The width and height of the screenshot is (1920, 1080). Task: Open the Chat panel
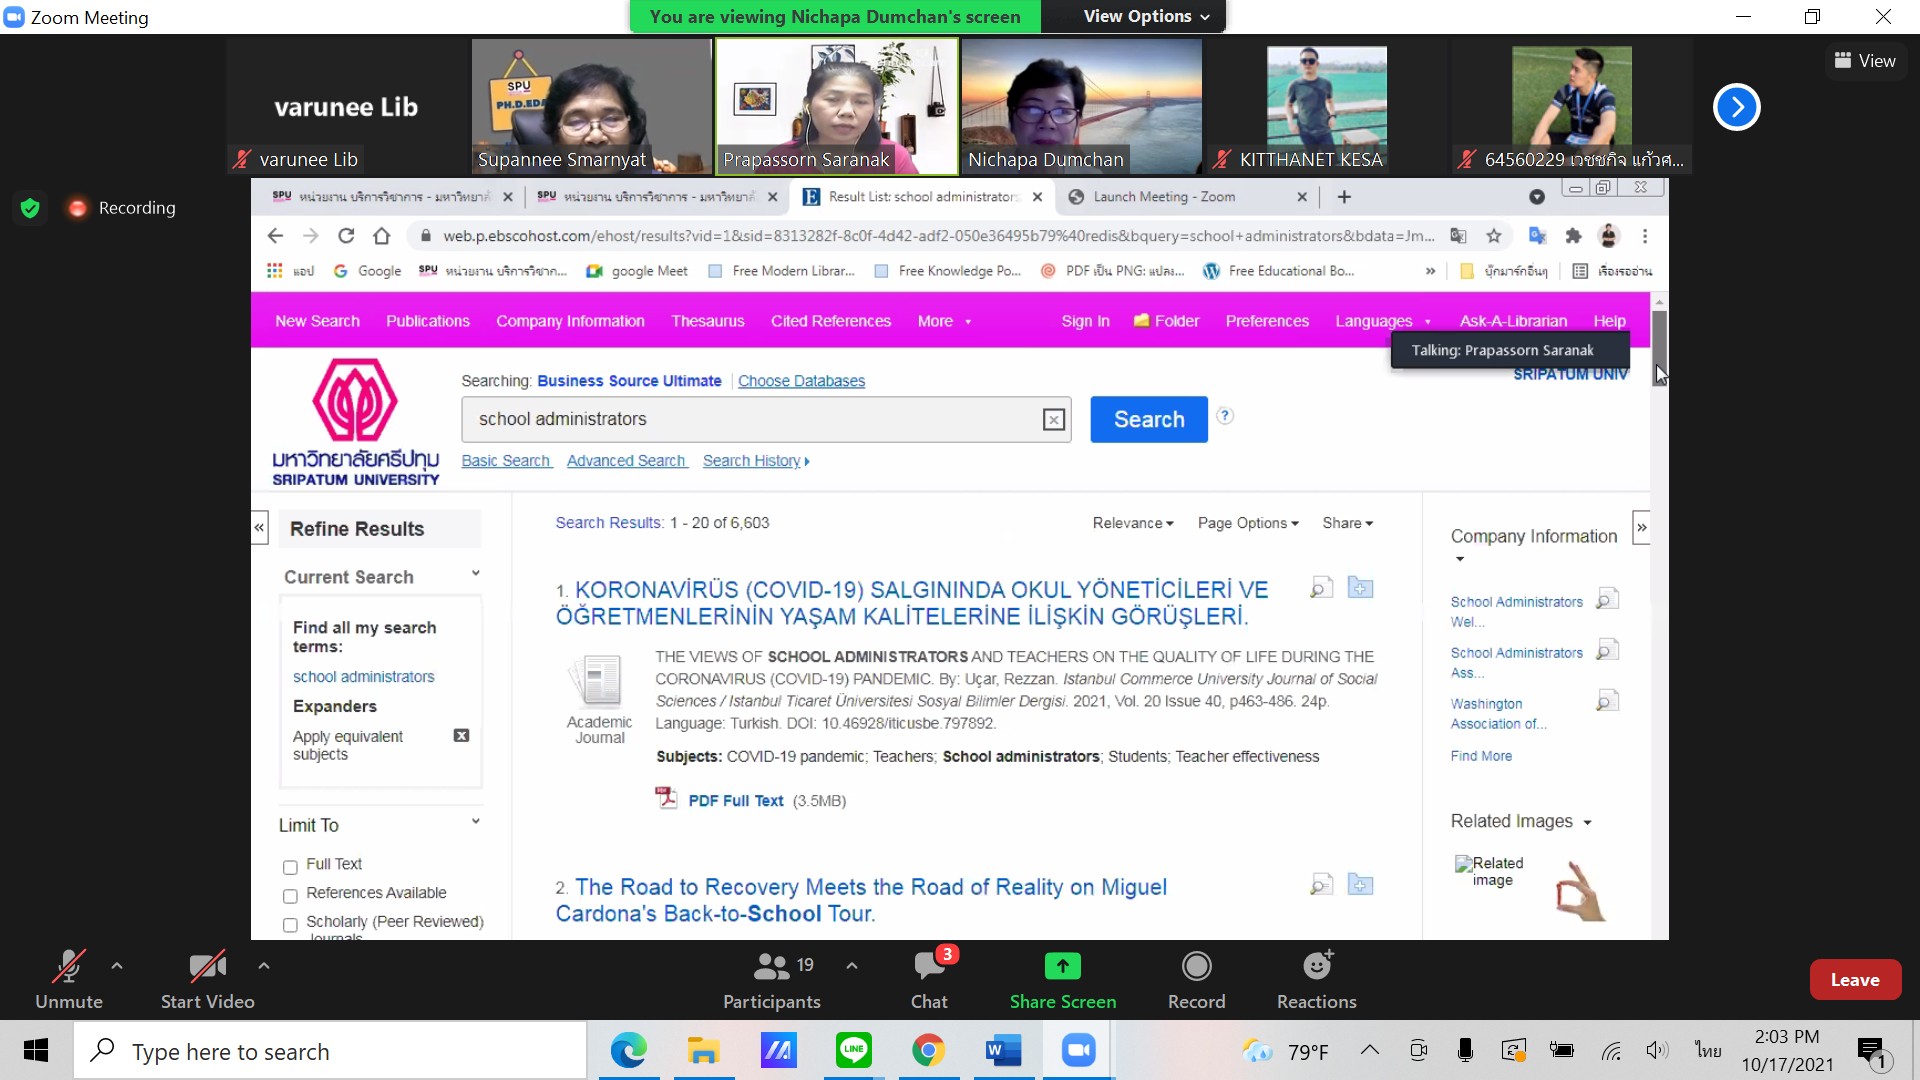[x=929, y=980]
